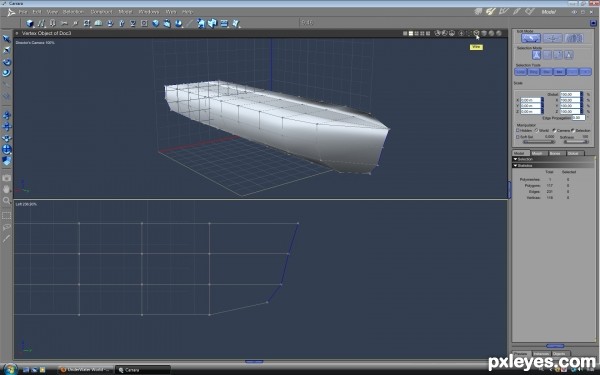Click the first Edit Mode button
Viewport: 600px width, 375px height.
click(531, 38)
